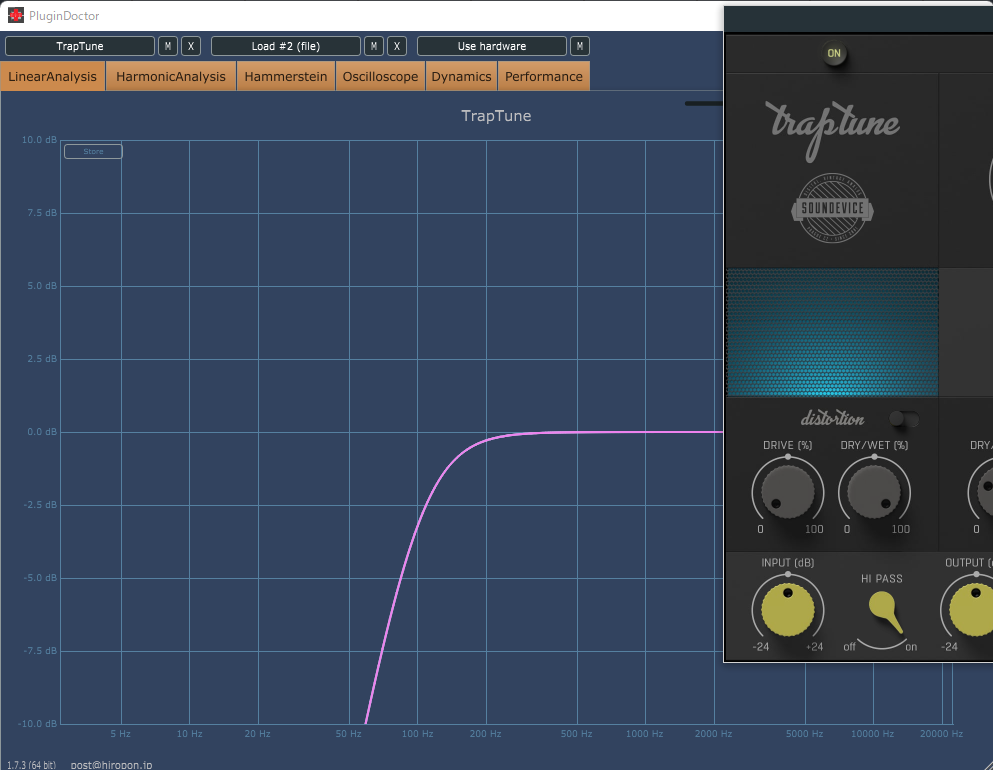Screen dimensions: 993x770
Task: Click the 5 Hz axis label
Action: [x=120, y=734]
